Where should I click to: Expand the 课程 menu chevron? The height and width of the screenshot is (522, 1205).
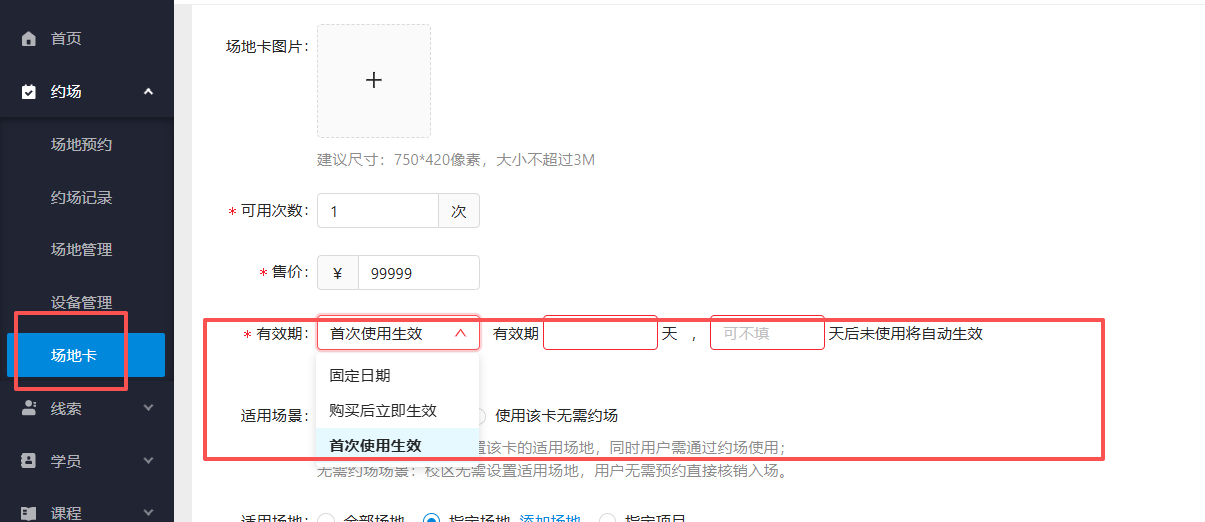pyautogui.click(x=149, y=513)
